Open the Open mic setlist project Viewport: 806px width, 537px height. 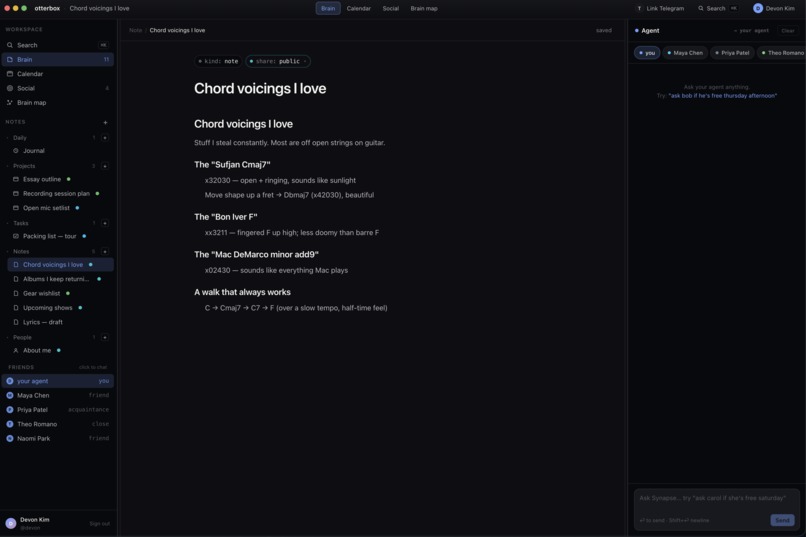61,208
